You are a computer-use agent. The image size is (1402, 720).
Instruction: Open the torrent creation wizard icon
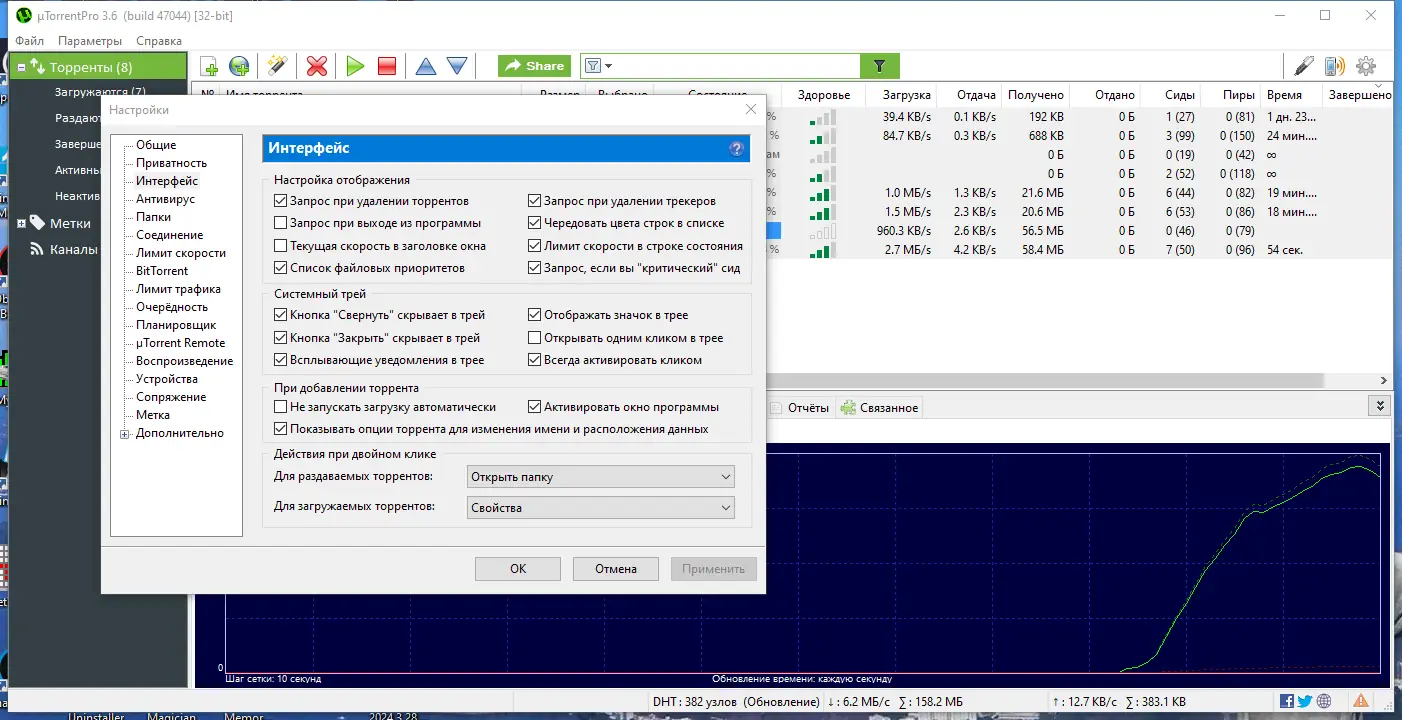[277, 66]
